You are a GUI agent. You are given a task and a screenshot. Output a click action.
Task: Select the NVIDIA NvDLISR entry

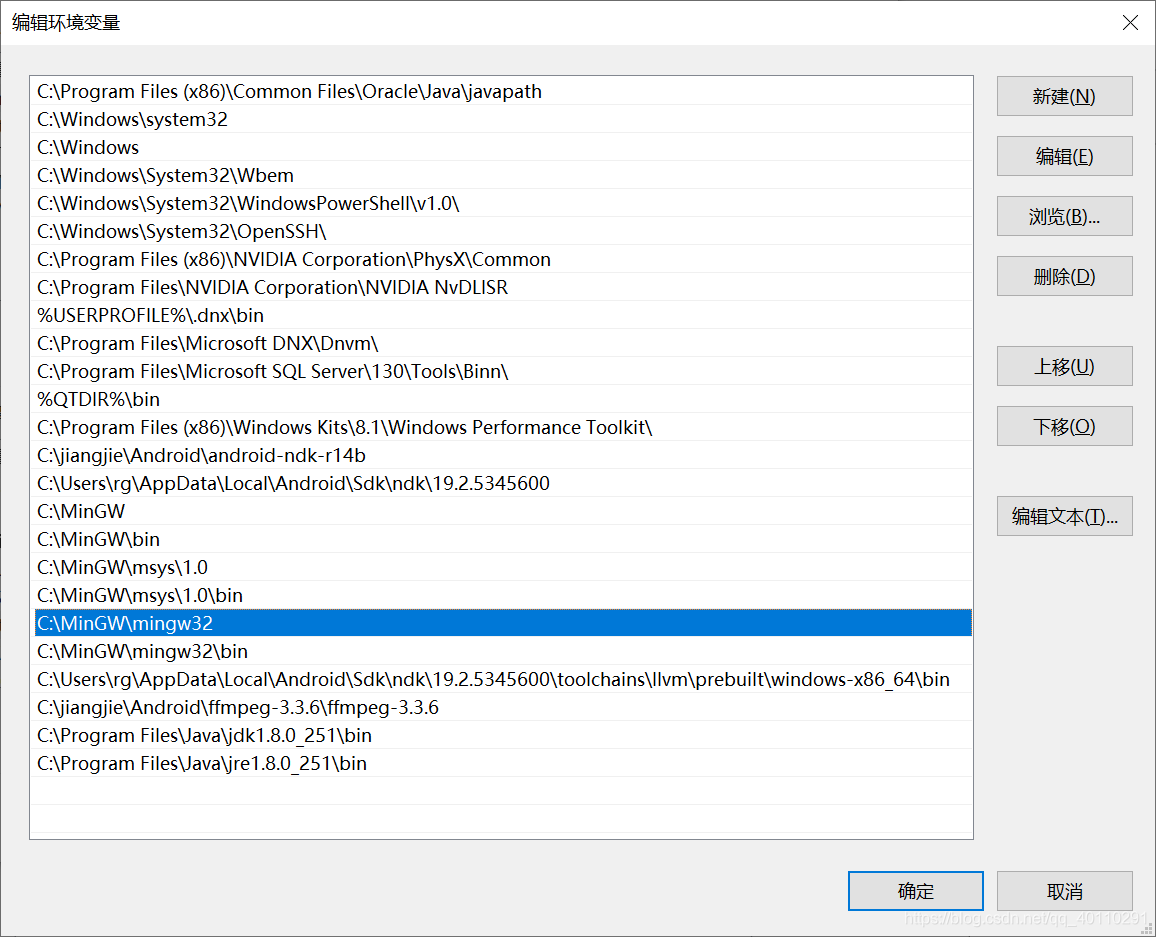(x=503, y=288)
